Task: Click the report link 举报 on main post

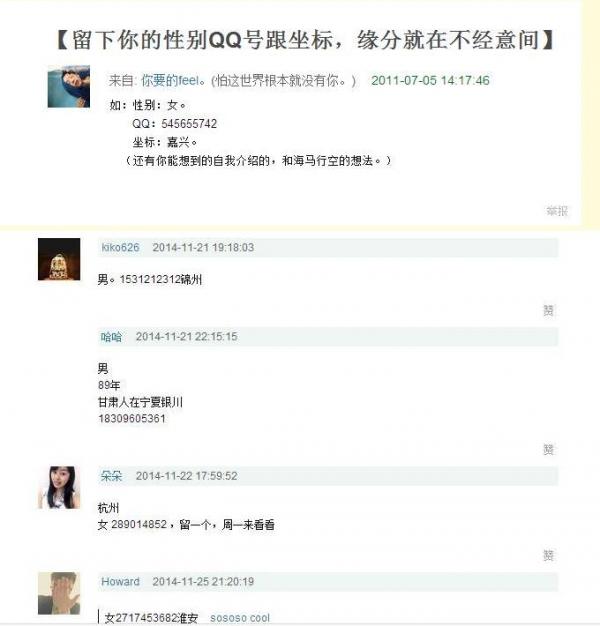Action: (557, 211)
